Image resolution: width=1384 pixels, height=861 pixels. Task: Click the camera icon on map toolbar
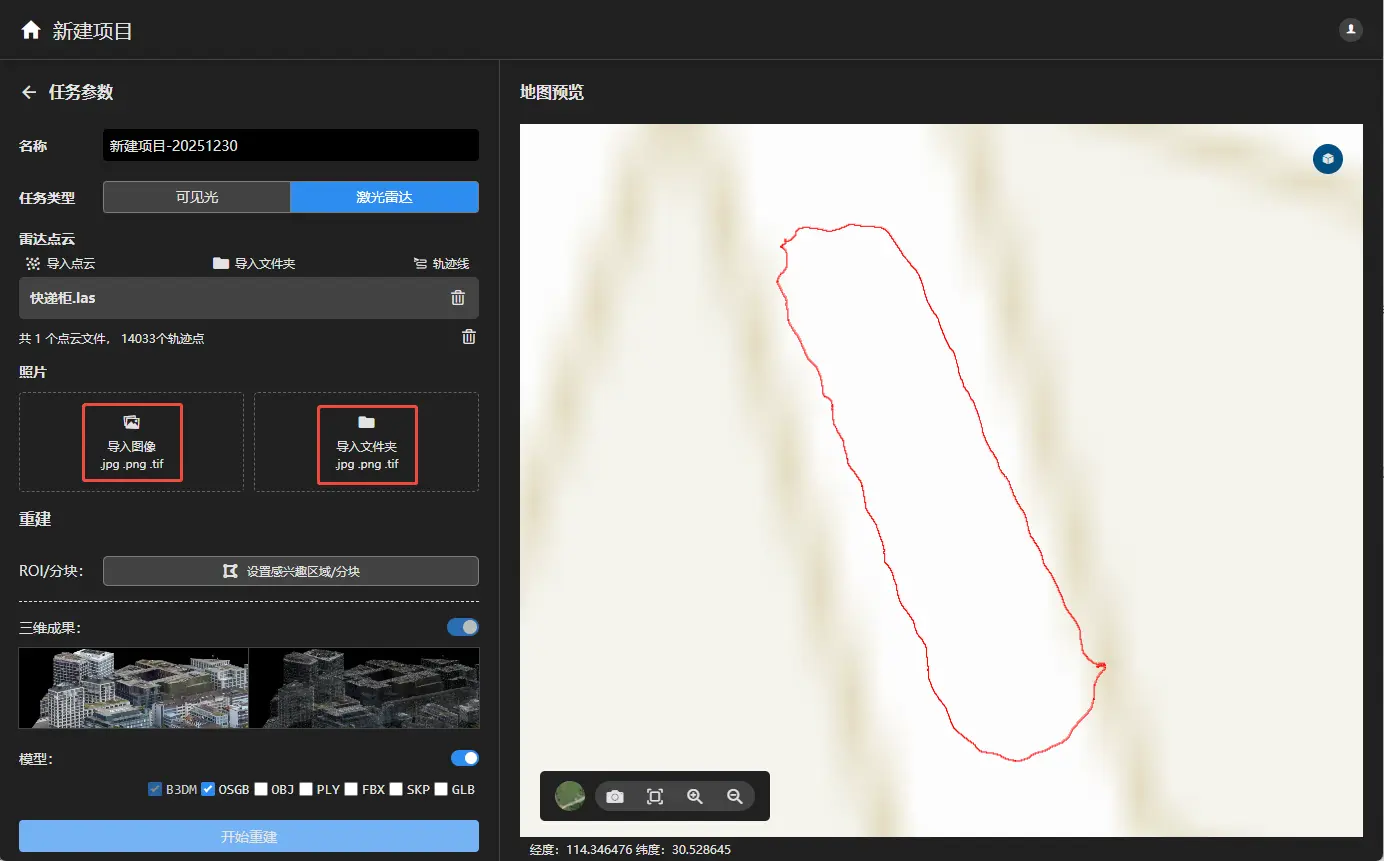pos(615,796)
